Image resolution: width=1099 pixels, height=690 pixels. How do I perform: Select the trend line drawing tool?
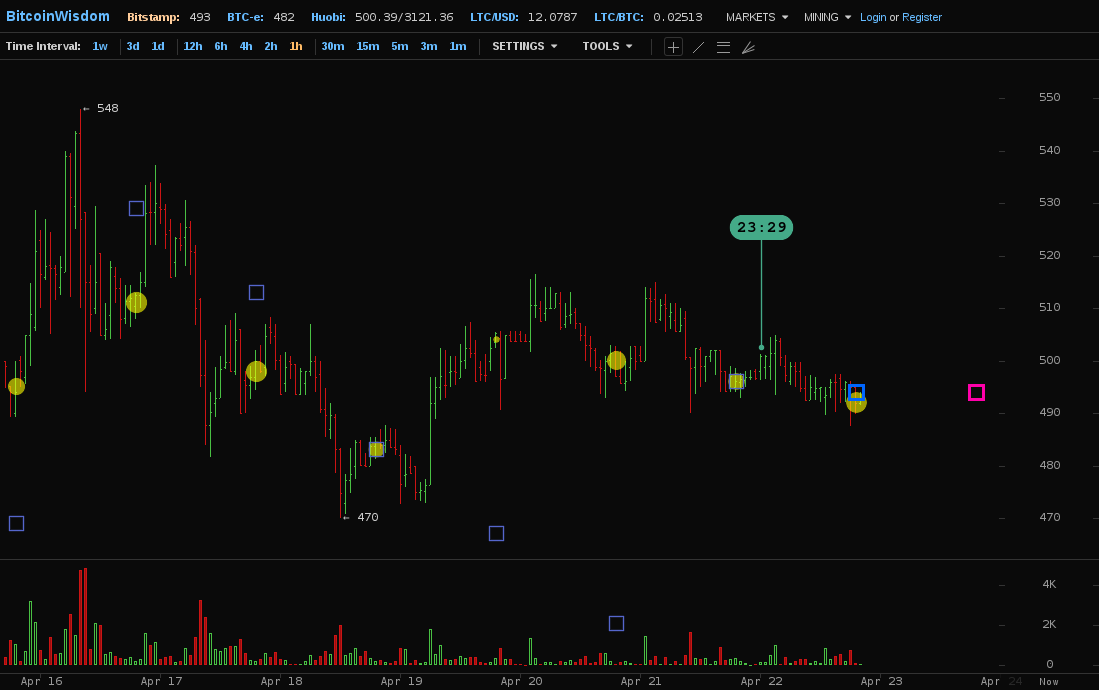(698, 47)
